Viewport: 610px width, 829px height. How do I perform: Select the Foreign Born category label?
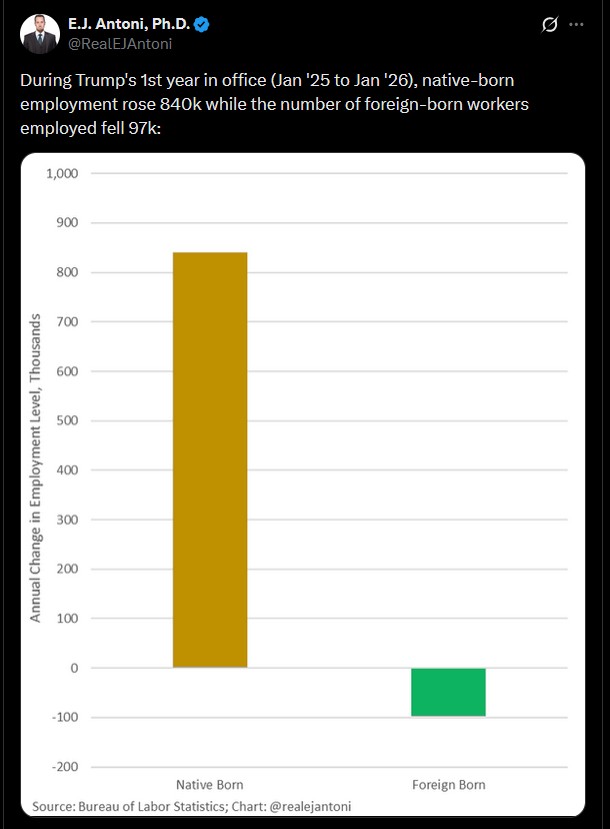pos(448,786)
